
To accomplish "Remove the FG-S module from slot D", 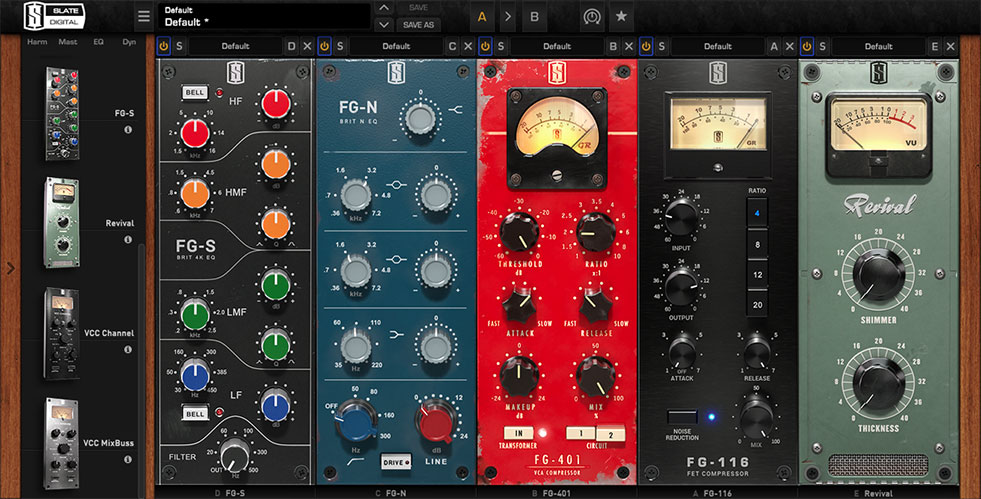I will click(307, 46).
